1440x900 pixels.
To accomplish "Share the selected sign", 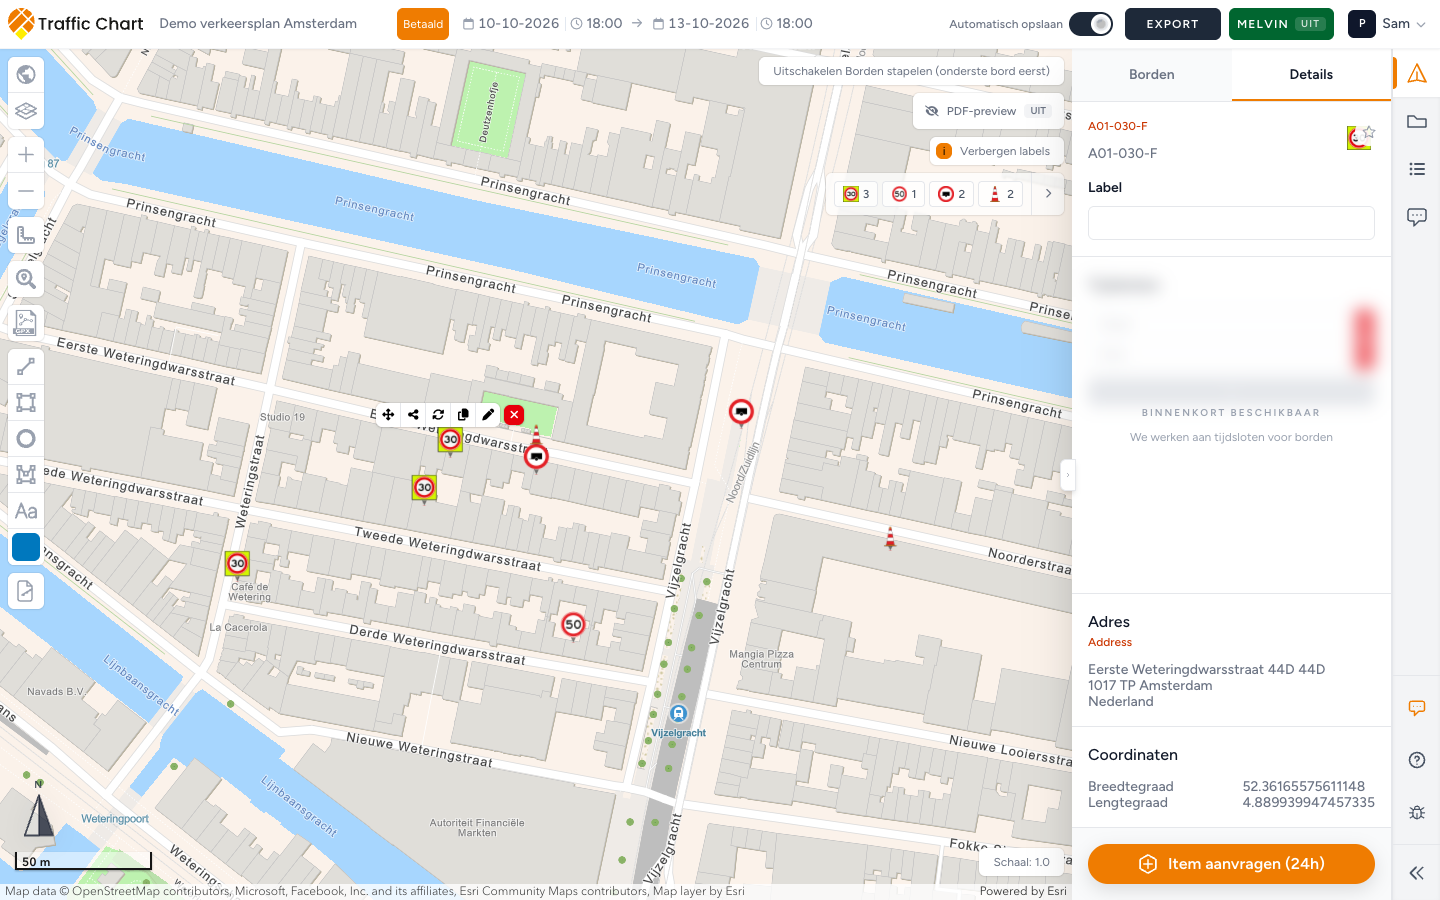I will tap(413, 414).
